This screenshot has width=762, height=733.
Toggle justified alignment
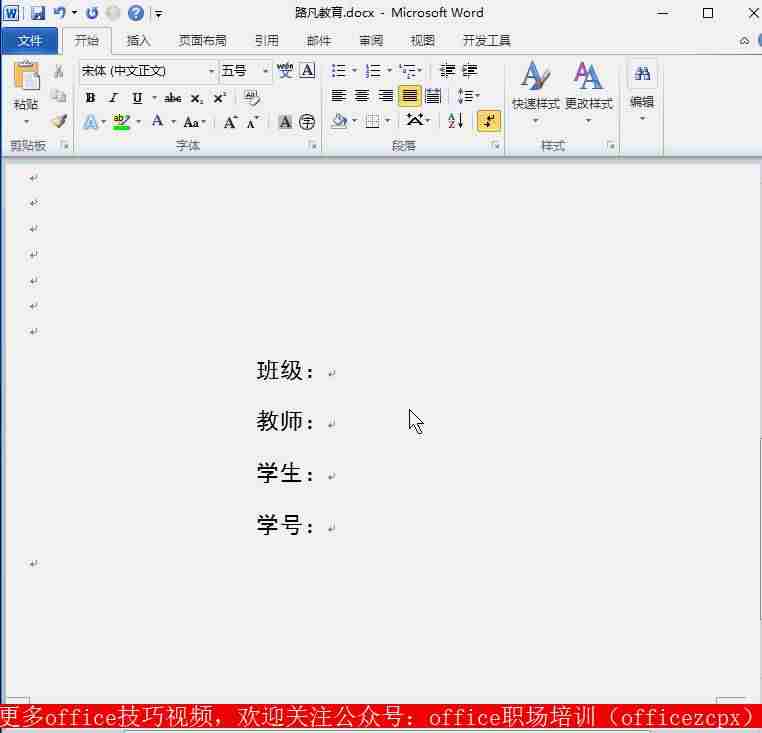click(x=409, y=96)
